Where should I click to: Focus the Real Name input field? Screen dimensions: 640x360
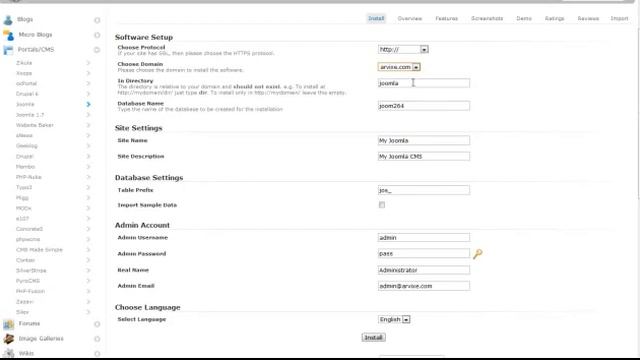pos(424,270)
